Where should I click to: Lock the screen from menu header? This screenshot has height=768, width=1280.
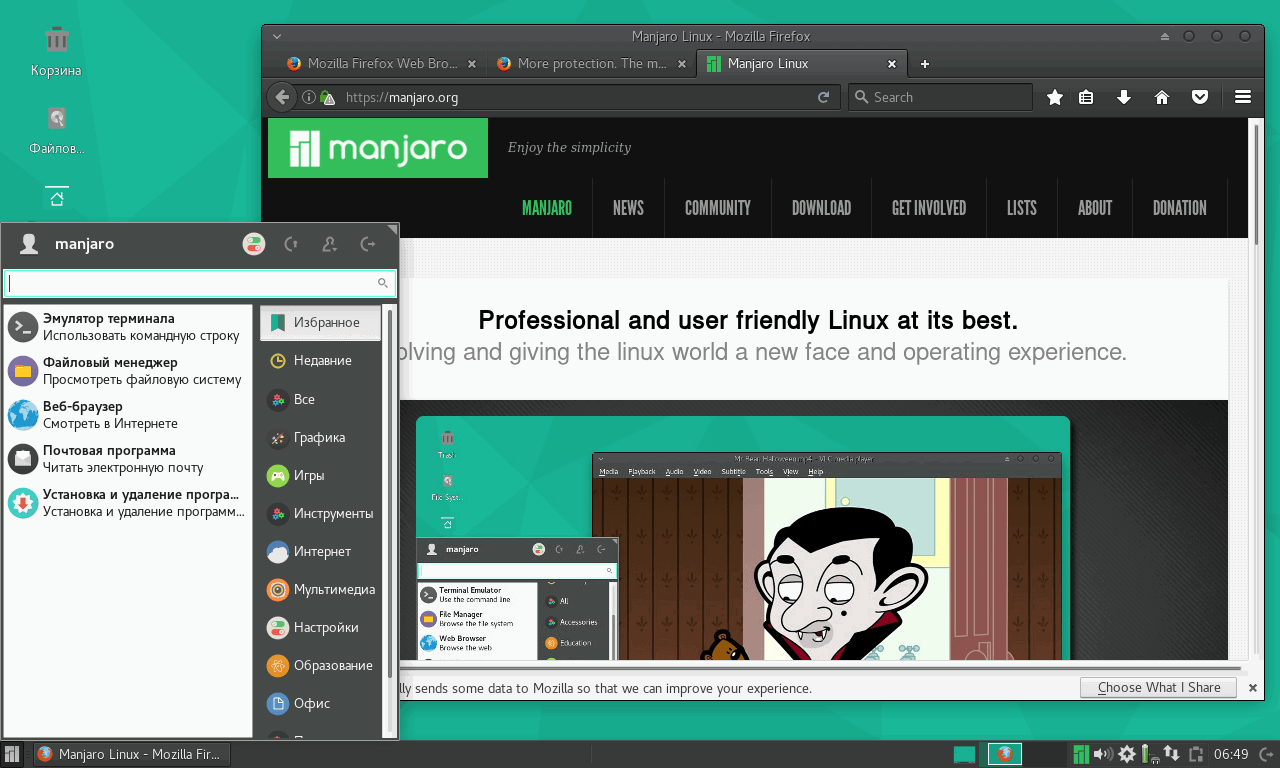291,244
